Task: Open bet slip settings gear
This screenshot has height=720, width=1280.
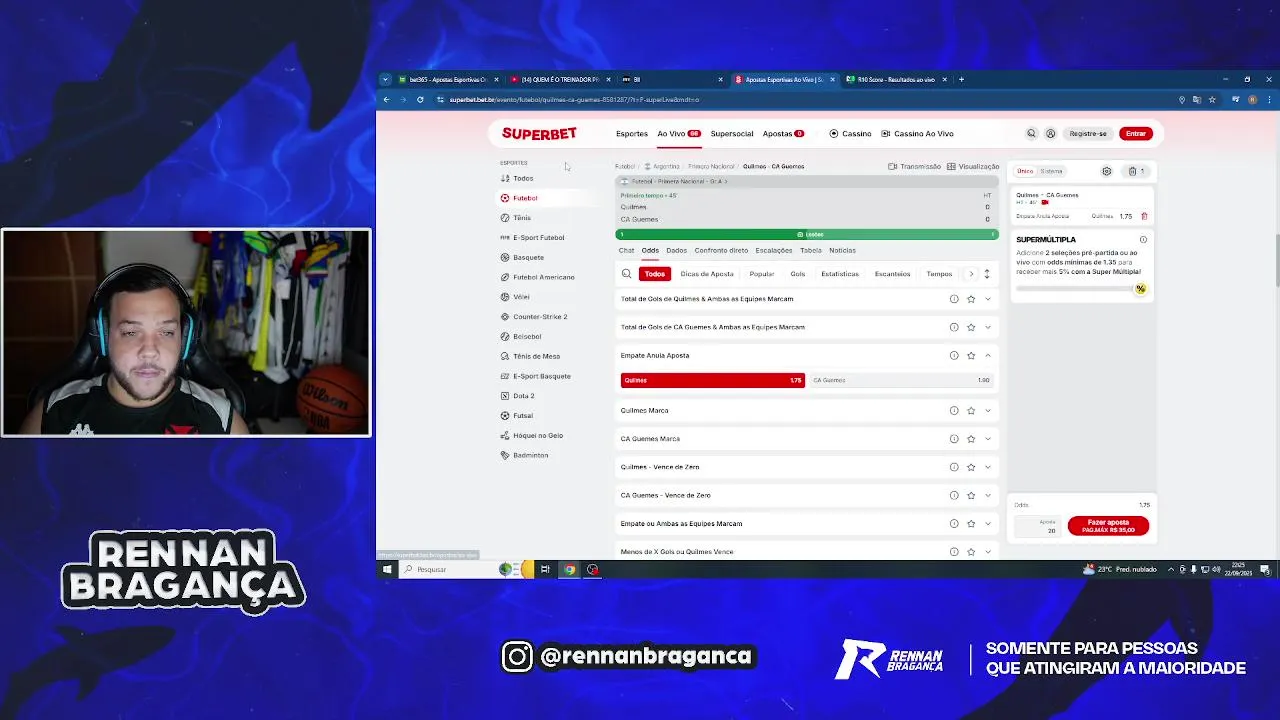Action: coord(1106,171)
